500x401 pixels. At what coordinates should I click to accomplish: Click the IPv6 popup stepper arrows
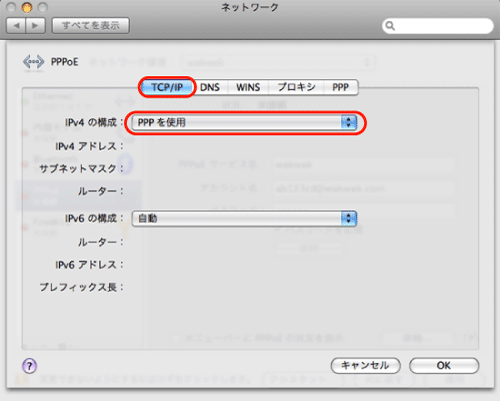point(349,218)
